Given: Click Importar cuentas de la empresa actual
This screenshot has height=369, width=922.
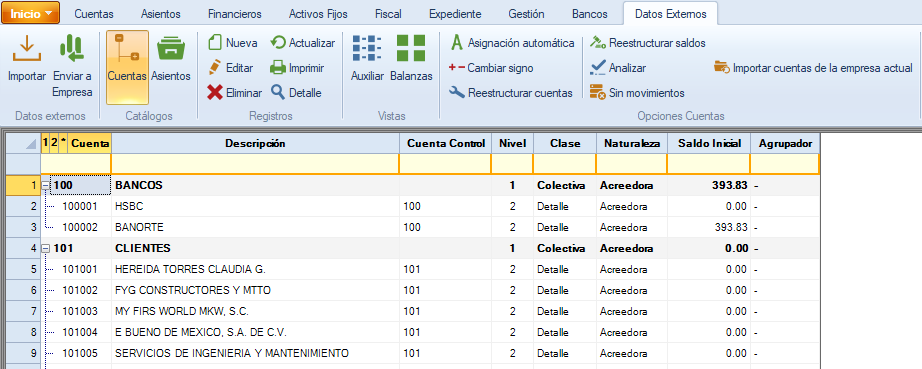Looking at the screenshot, I should [813, 68].
